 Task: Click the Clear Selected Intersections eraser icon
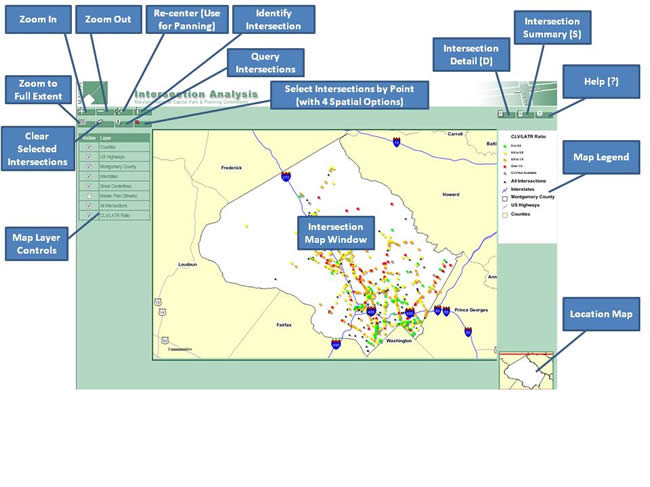tap(104, 123)
